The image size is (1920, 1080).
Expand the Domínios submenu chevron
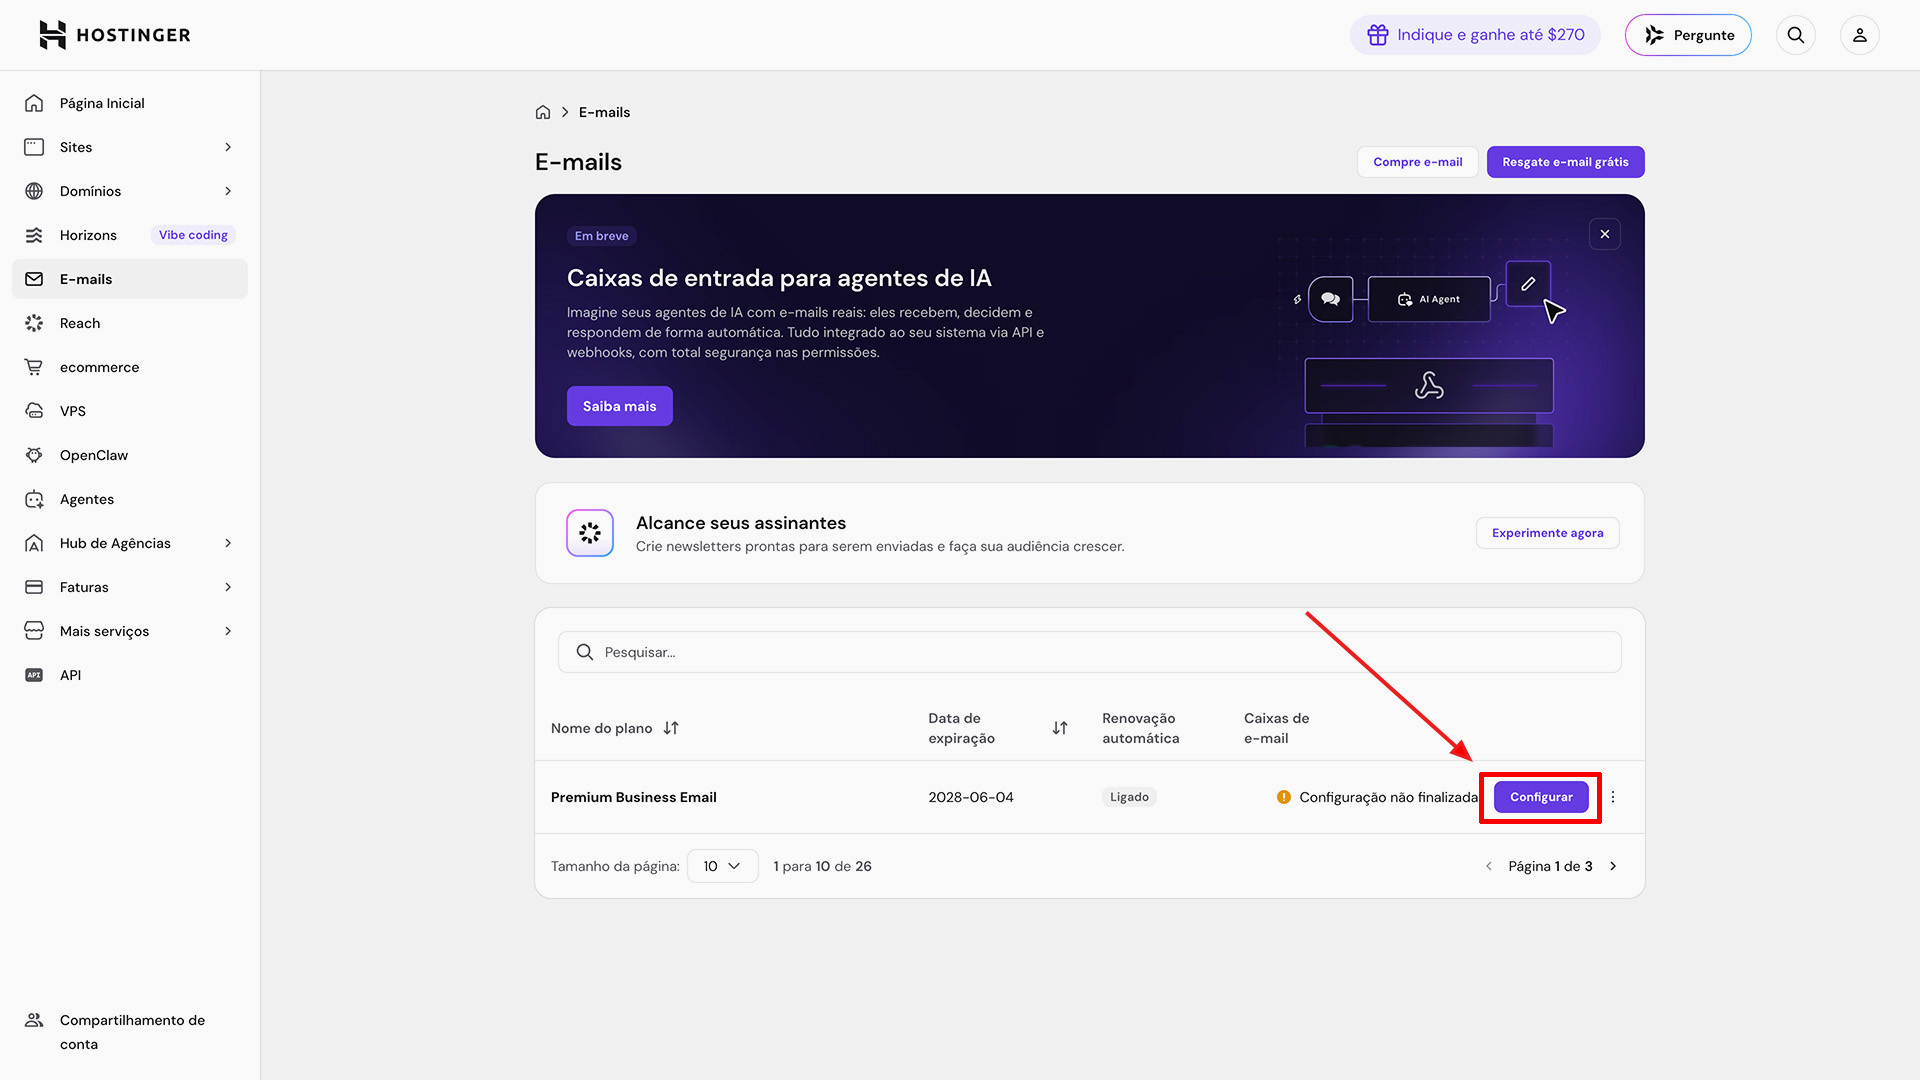228,191
